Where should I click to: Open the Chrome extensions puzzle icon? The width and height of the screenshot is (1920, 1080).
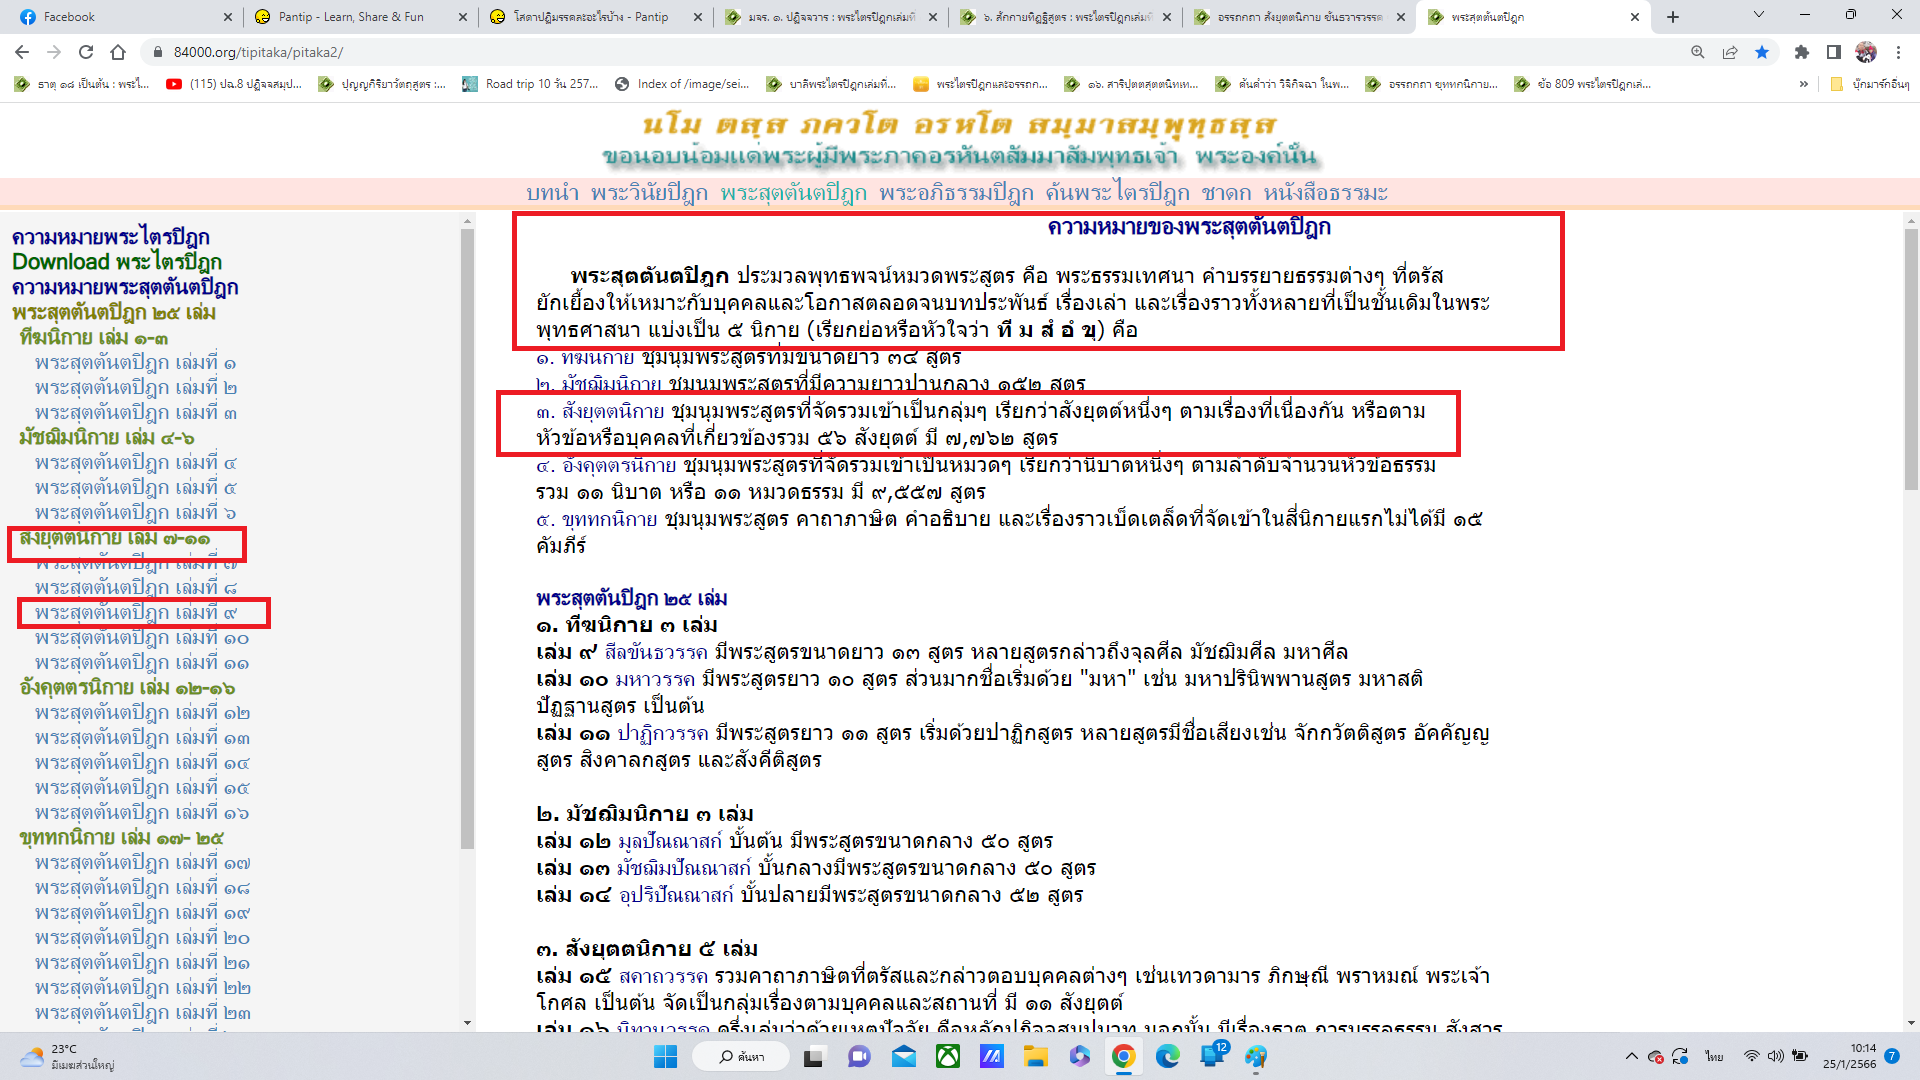pyautogui.click(x=1801, y=52)
